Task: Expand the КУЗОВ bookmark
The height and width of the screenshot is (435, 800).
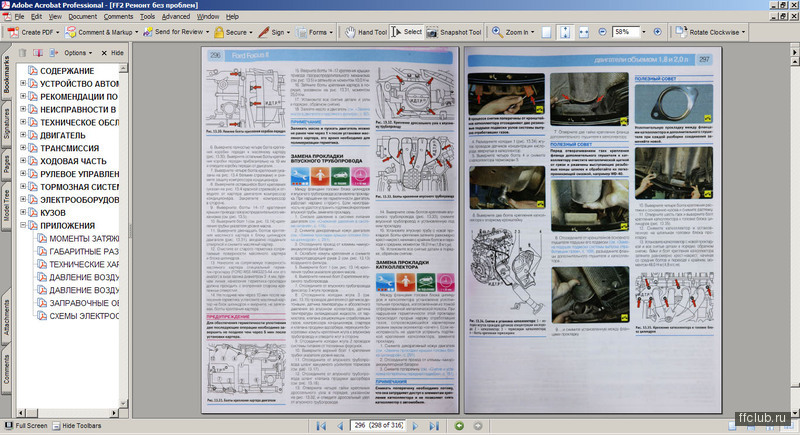Action: 23,212
